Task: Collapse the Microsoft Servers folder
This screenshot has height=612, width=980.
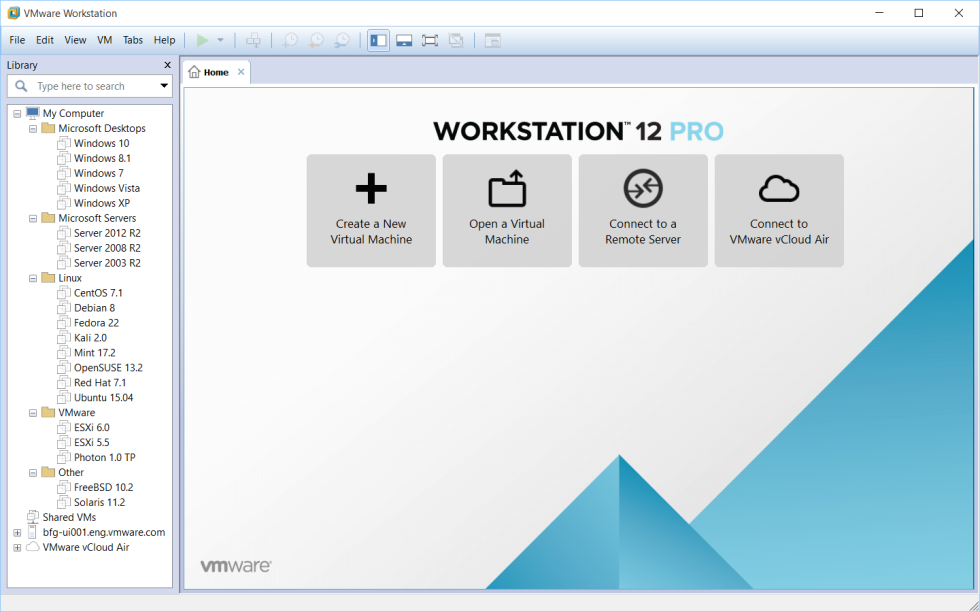Action: click(x=33, y=219)
